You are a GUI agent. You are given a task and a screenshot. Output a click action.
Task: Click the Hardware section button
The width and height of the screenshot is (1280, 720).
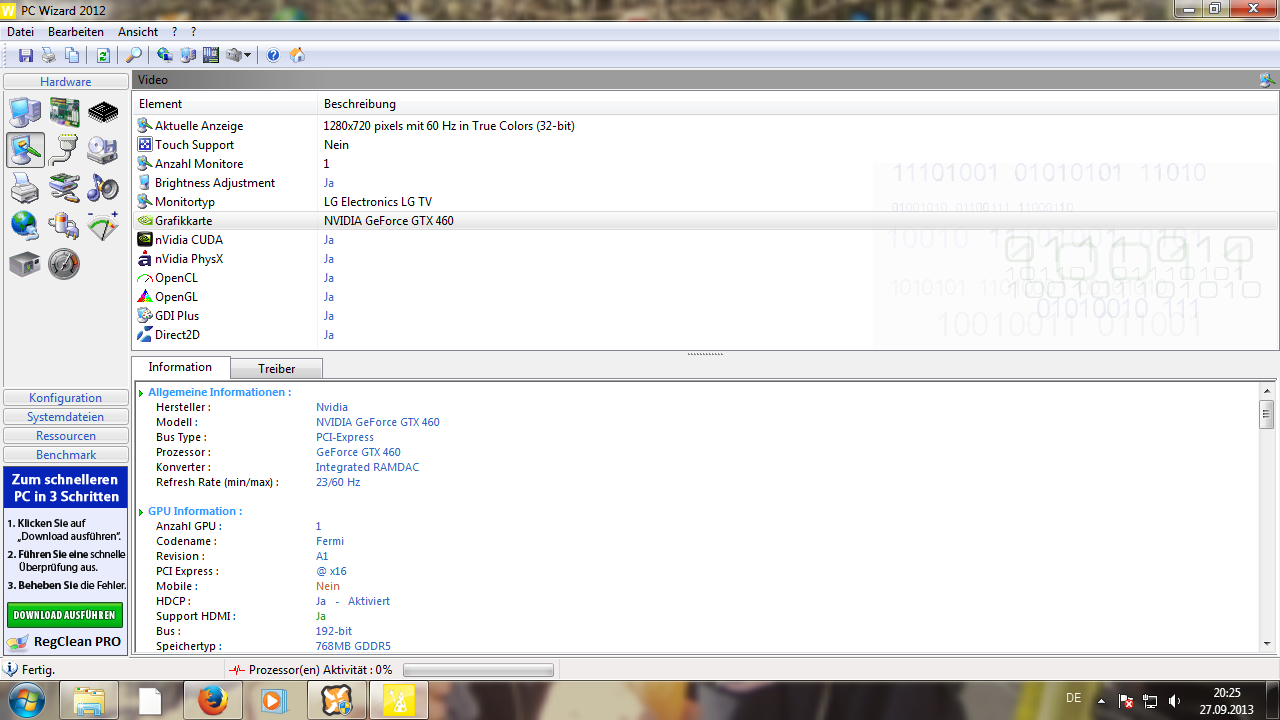coord(66,82)
